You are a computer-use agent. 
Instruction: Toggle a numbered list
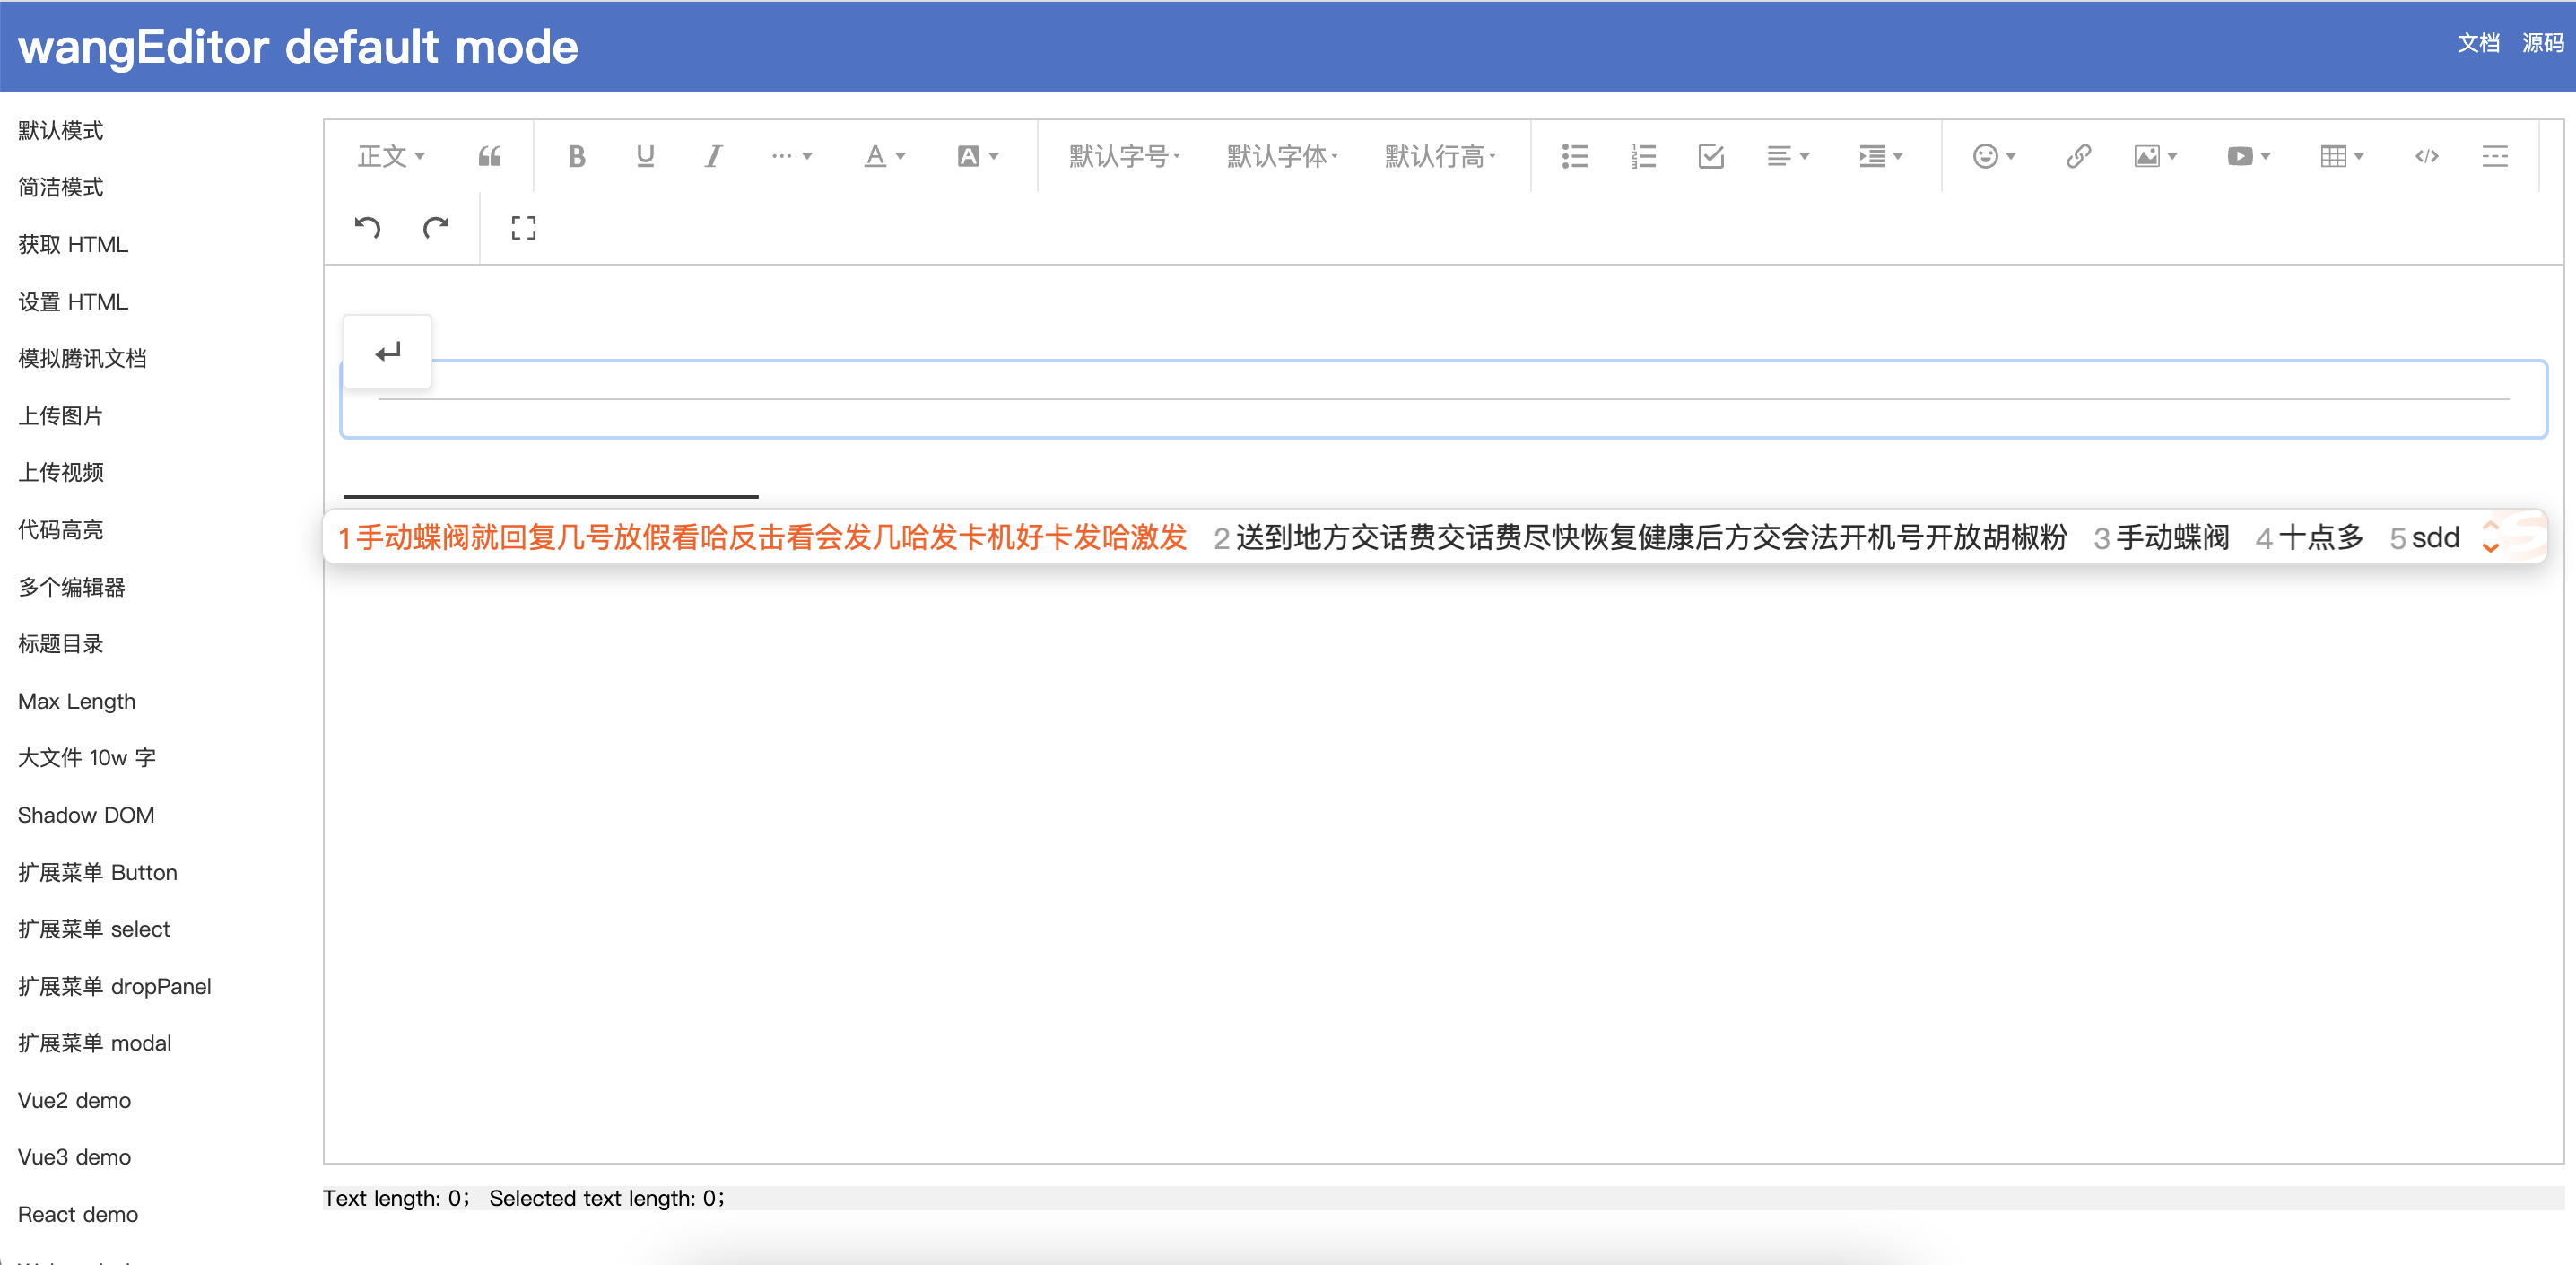coord(1642,156)
